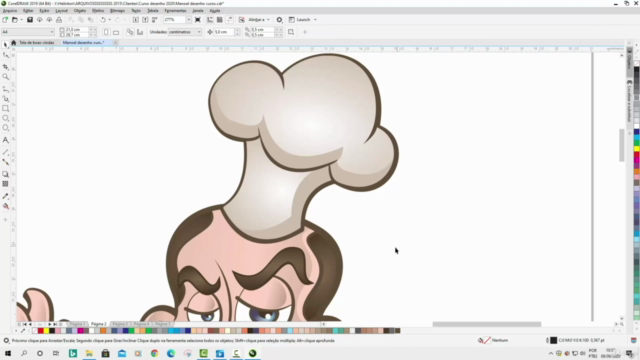
Task: Switch to Tela de boas-vindas tab
Action: [36, 42]
